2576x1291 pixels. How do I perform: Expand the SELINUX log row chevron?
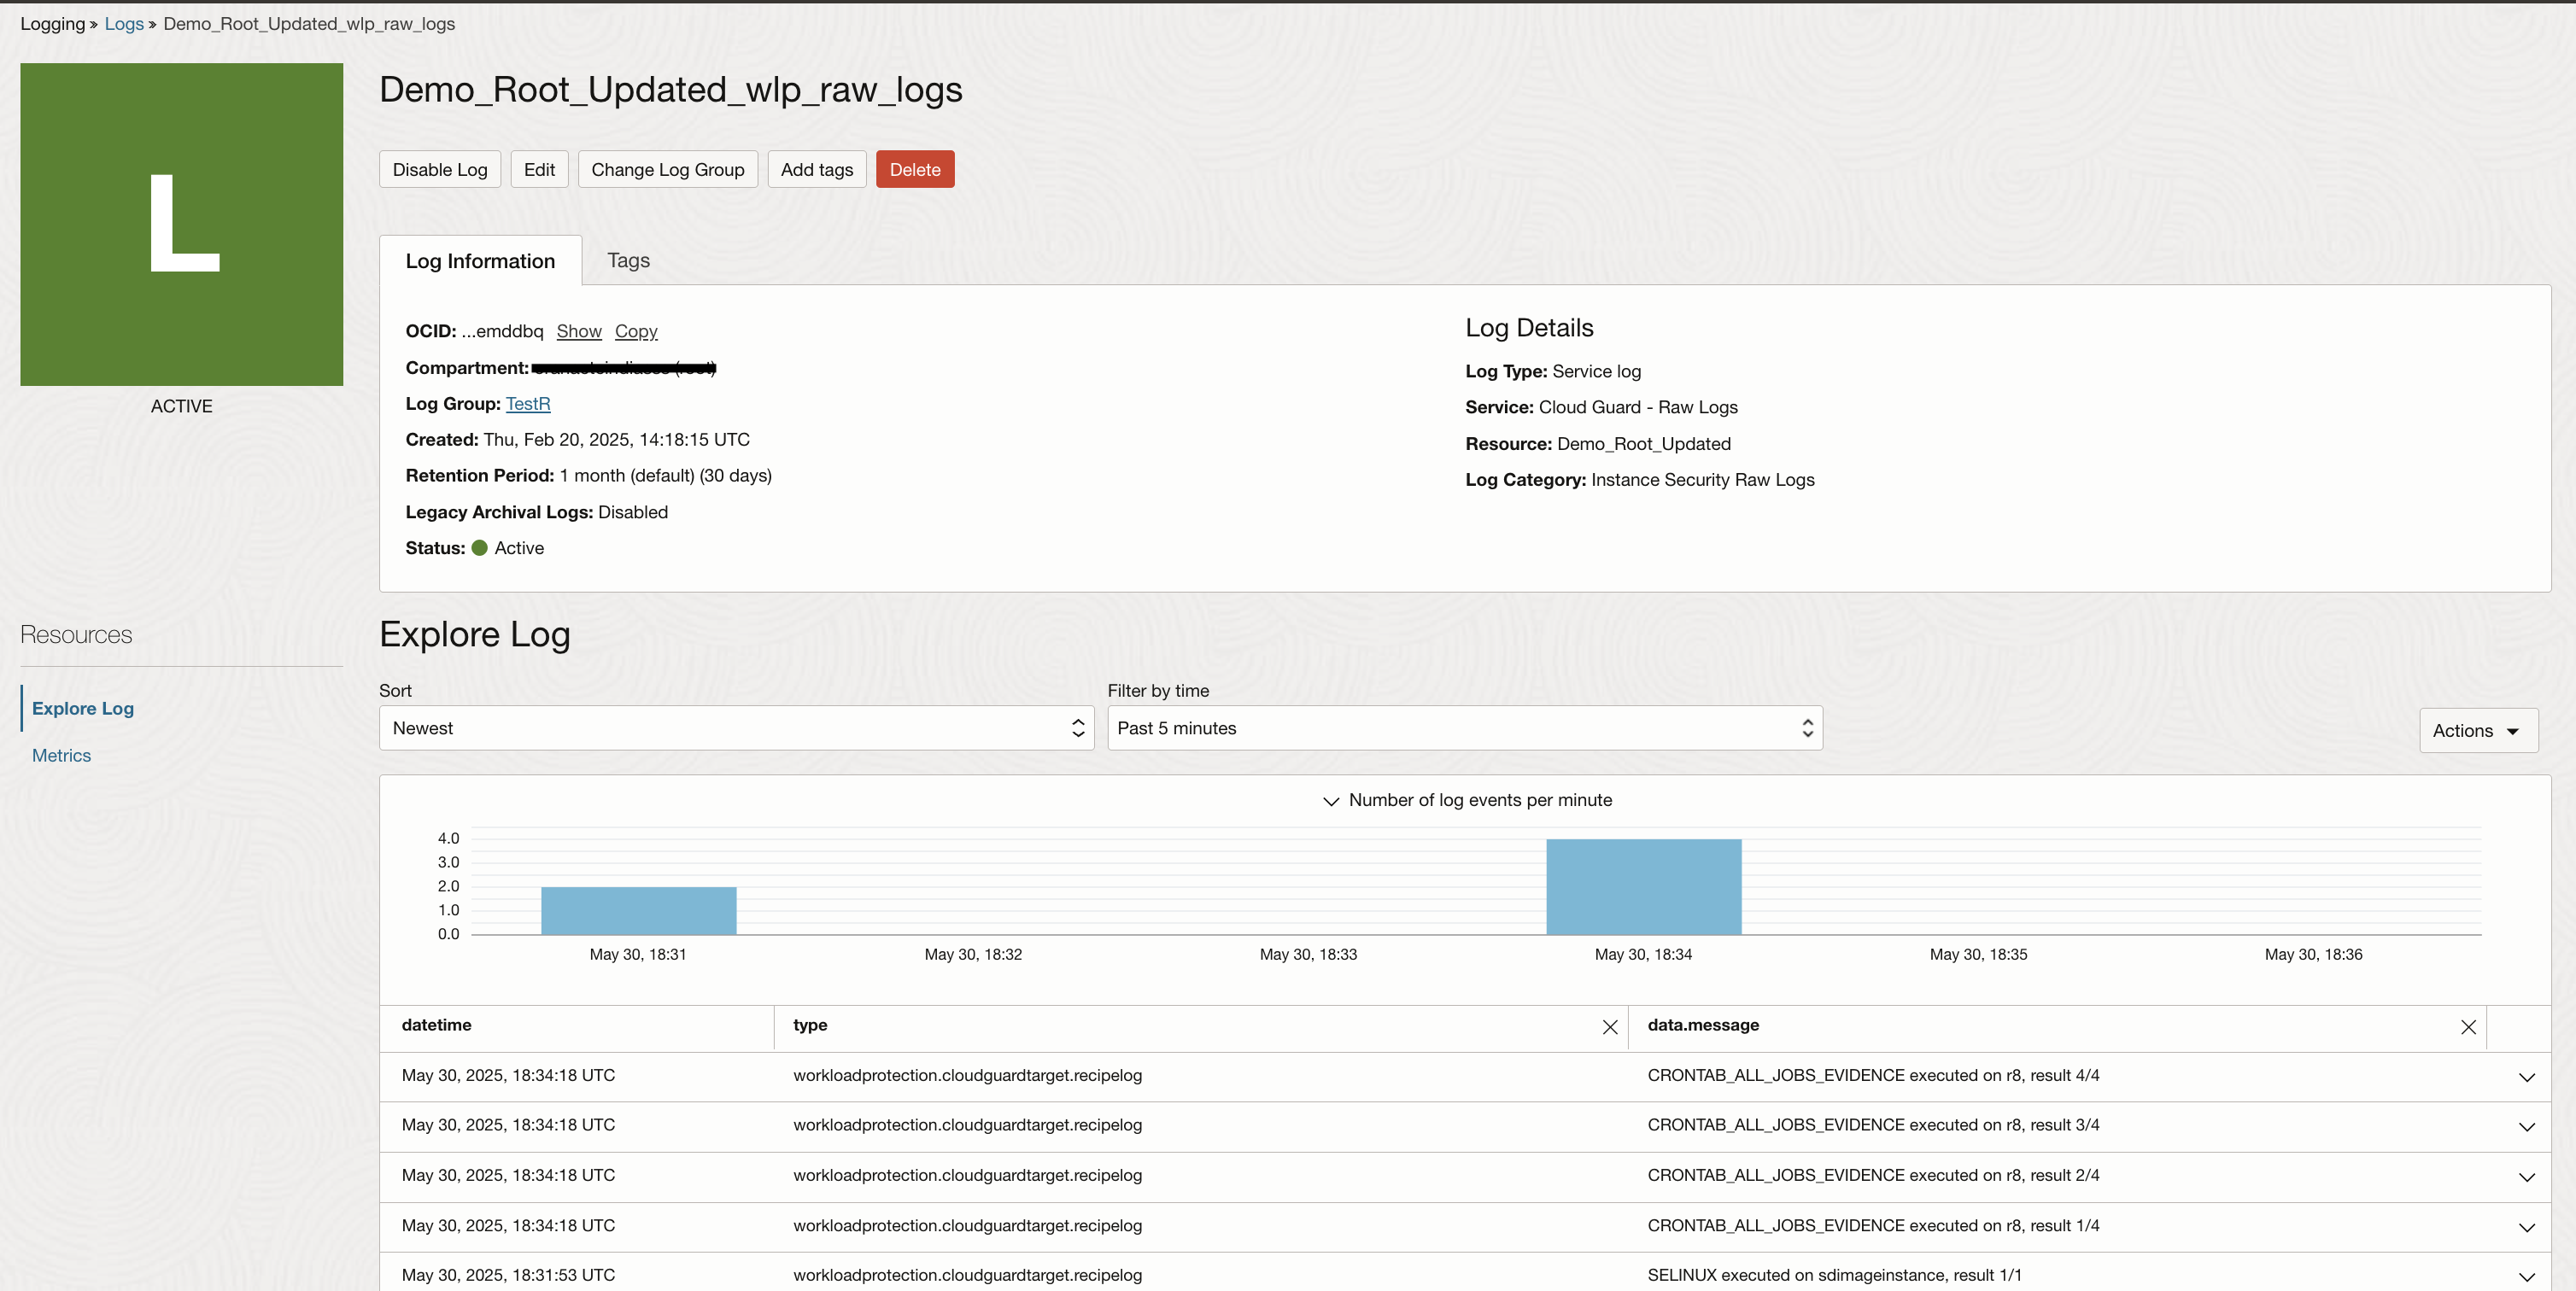(x=2526, y=1277)
